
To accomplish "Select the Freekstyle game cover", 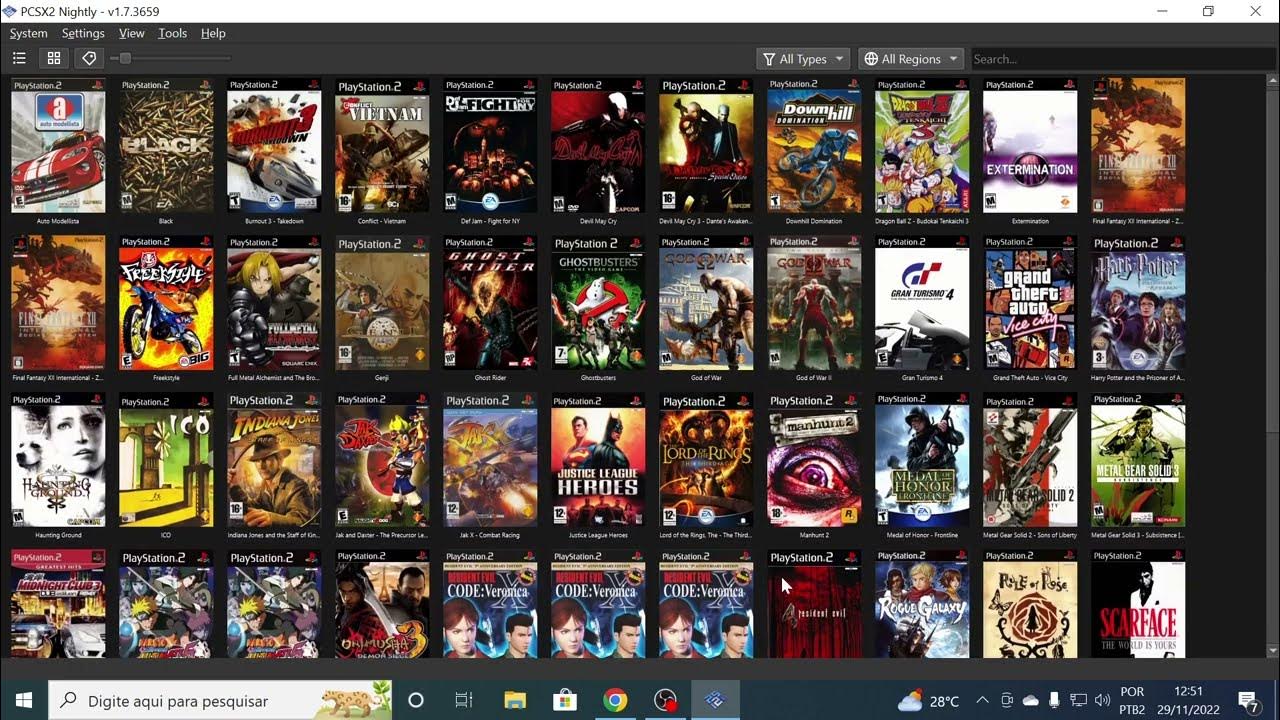I will click(166, 303).
